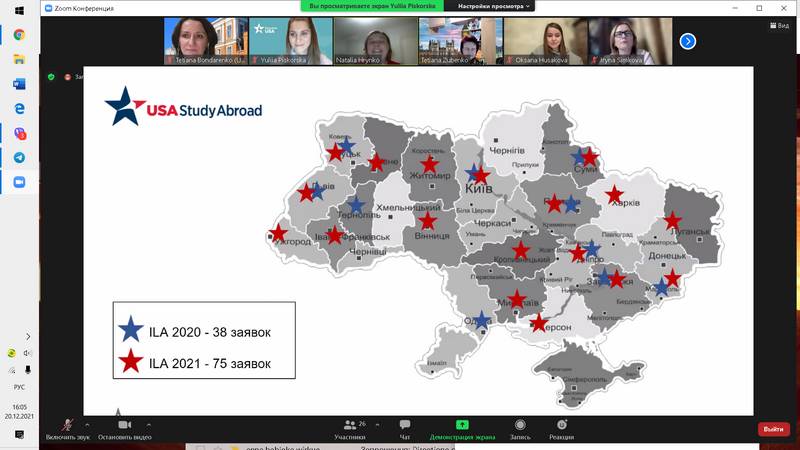Image resolution: width=800 pixels, height=450 pixels.
Task: Select Iryna Sinkova video thumbnail
Action: pos(630,41)
